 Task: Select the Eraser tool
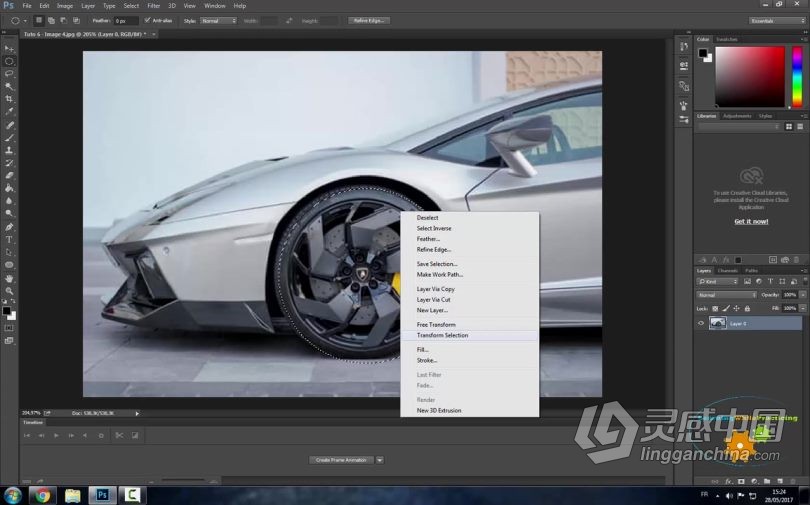(x=9, y=176)
